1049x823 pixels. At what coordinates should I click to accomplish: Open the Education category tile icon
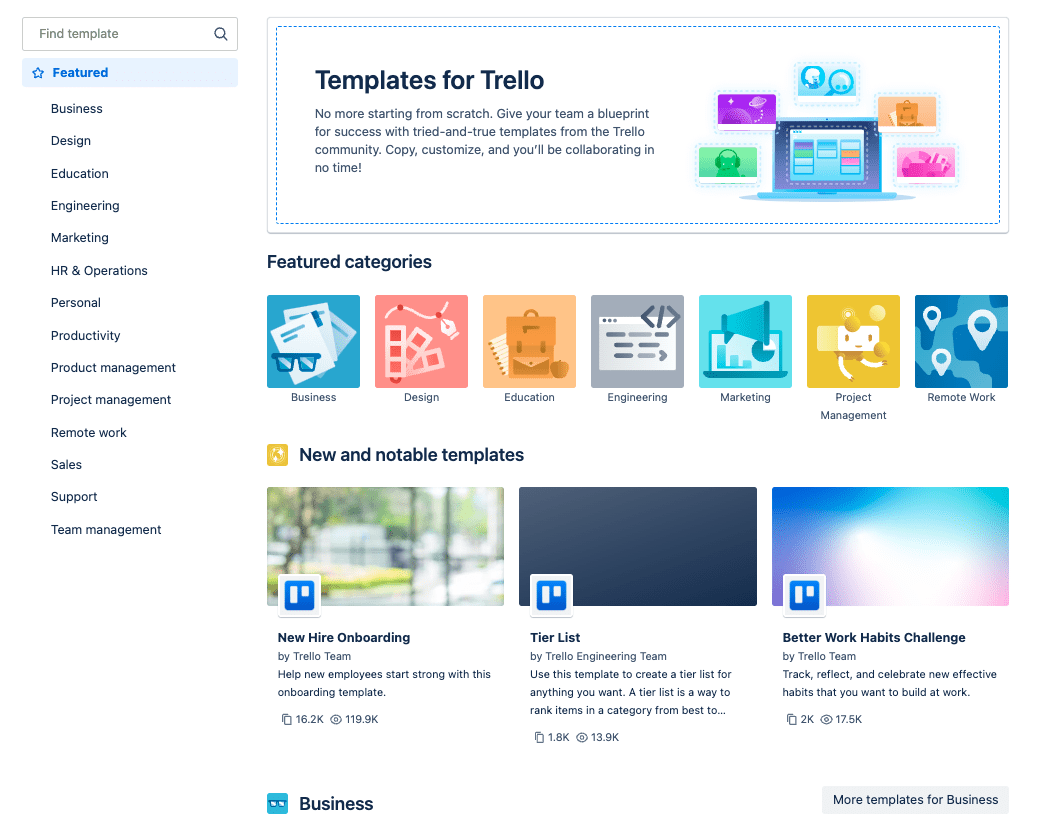529,341
